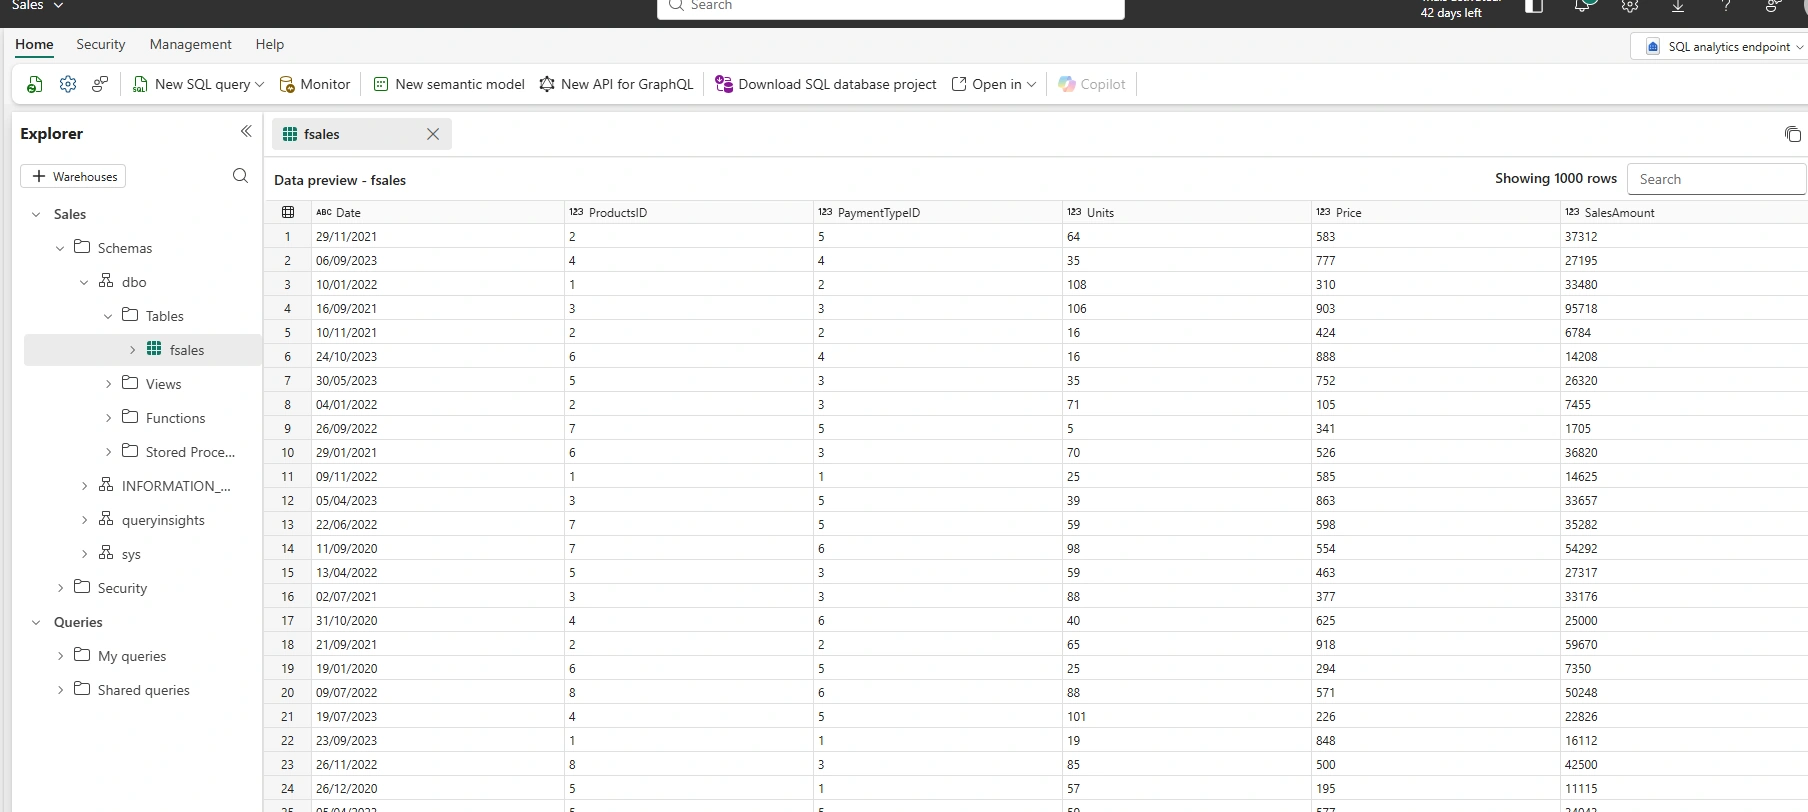The image size is (1808, 812).
Task: Expand the INFORMATION_SCHEMA node
Action: click(84, 486)
